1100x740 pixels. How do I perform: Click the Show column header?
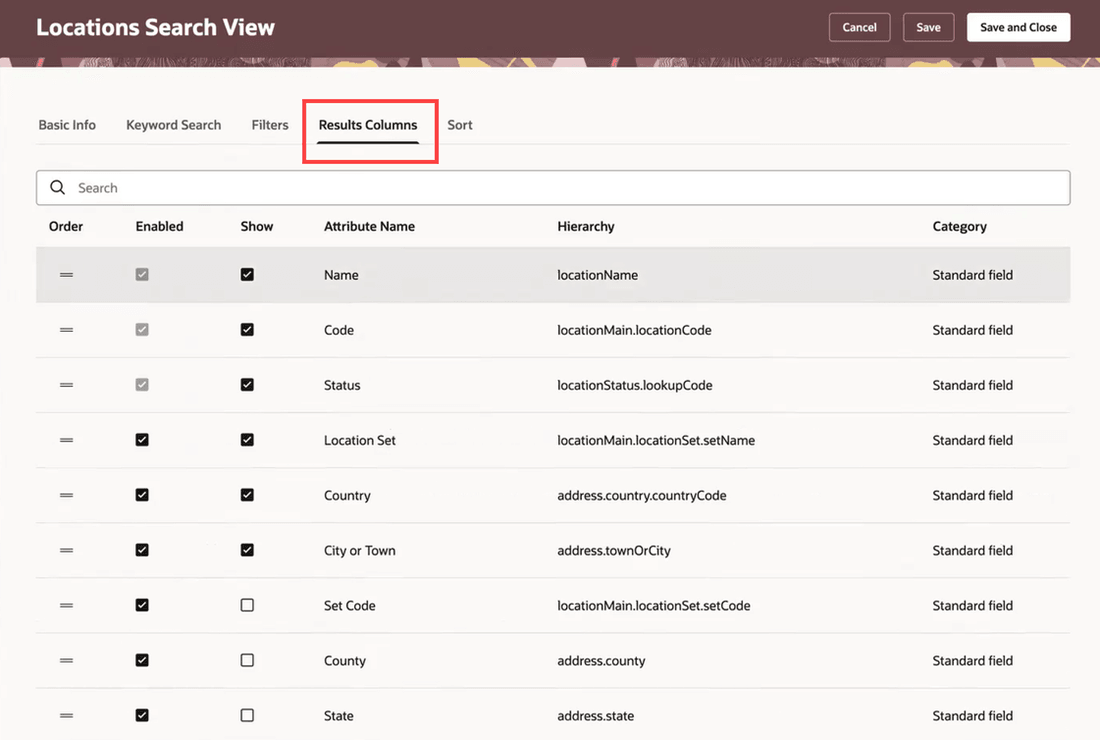click(257, 227)
